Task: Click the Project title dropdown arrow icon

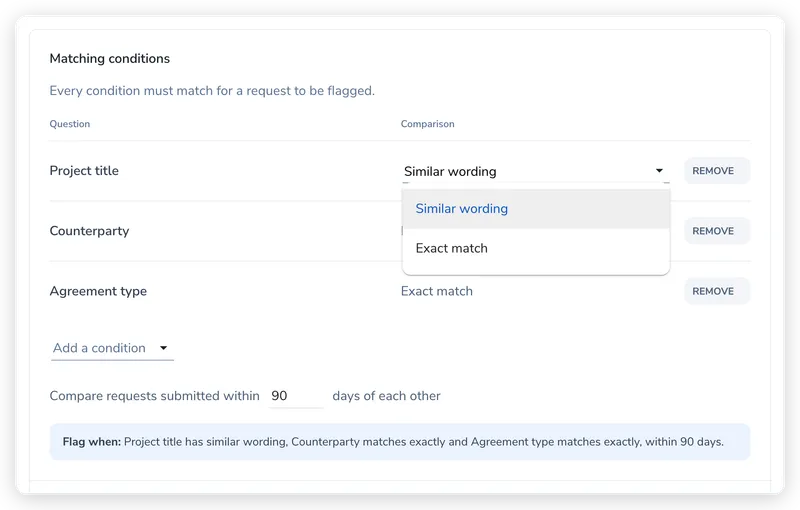Action: [x=659, y=171]
